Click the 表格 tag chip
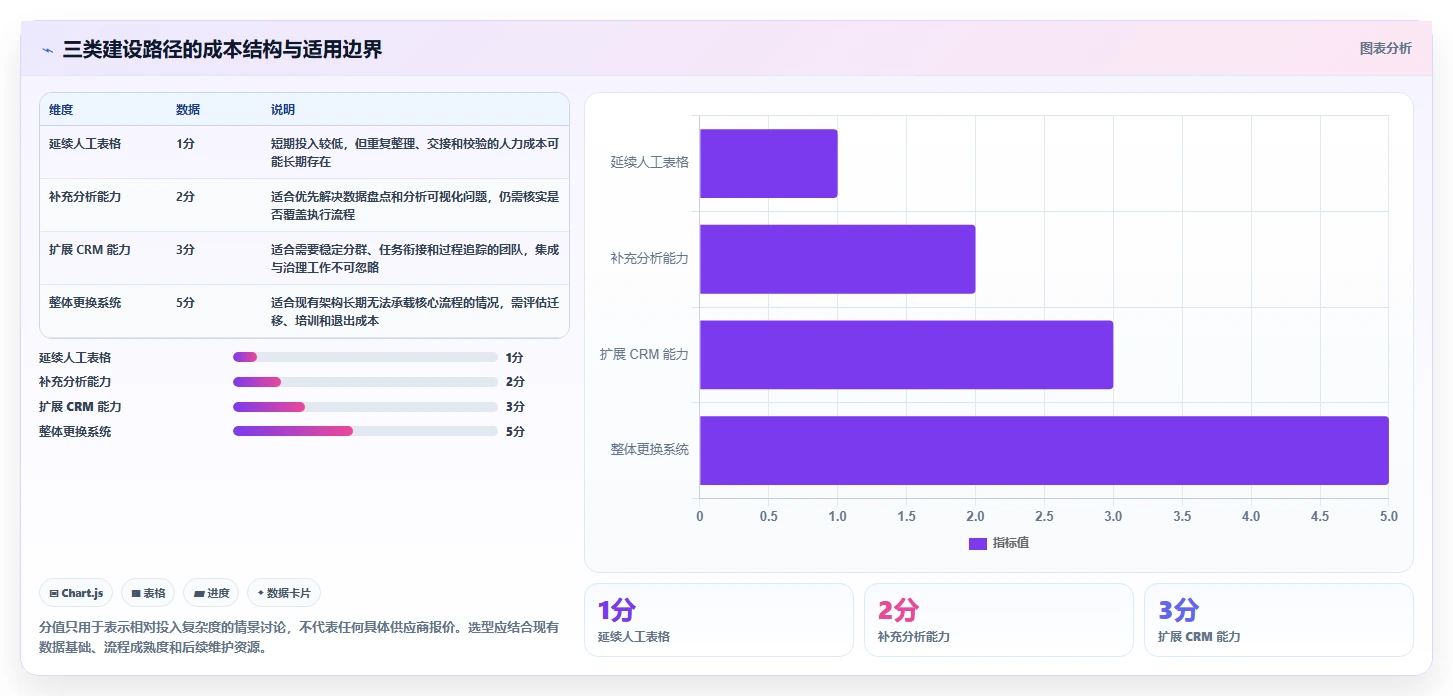 coord(148,593)
